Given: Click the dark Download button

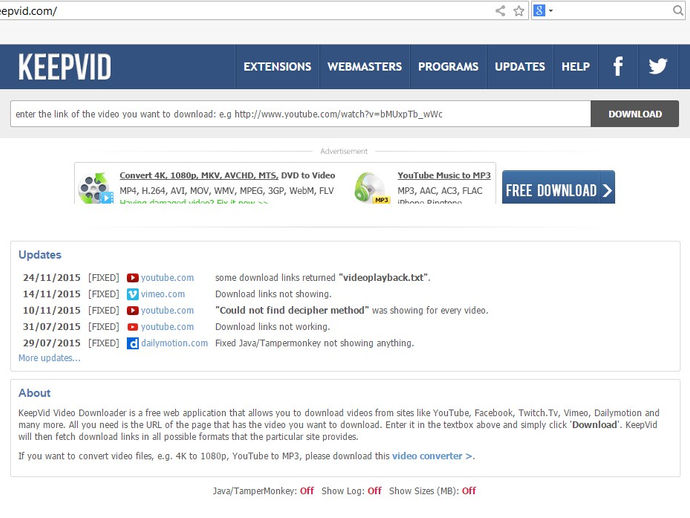Looking at the screenshot, I should click(x=635, y=114).
